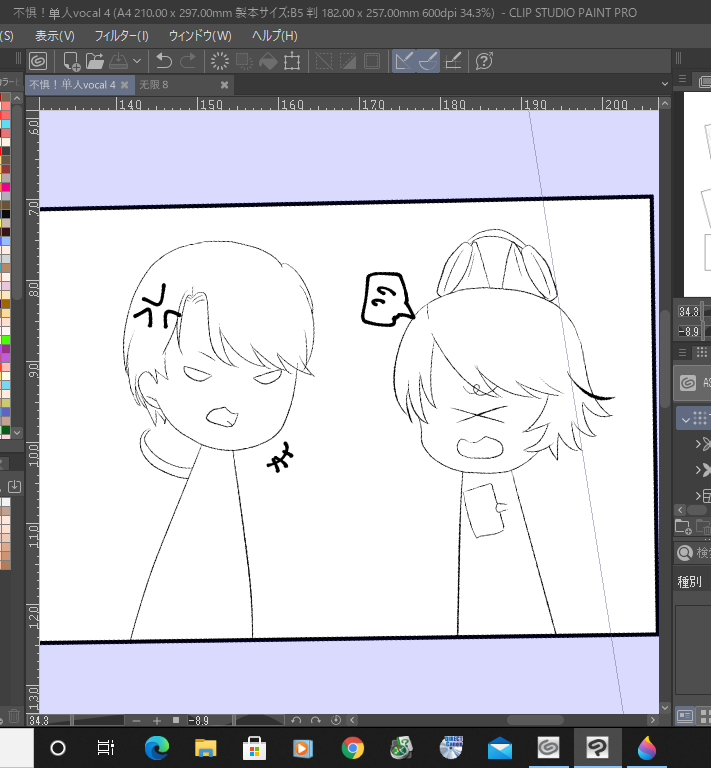
Task: Expand the second collapsed material tree item
Action: point(699,470)
